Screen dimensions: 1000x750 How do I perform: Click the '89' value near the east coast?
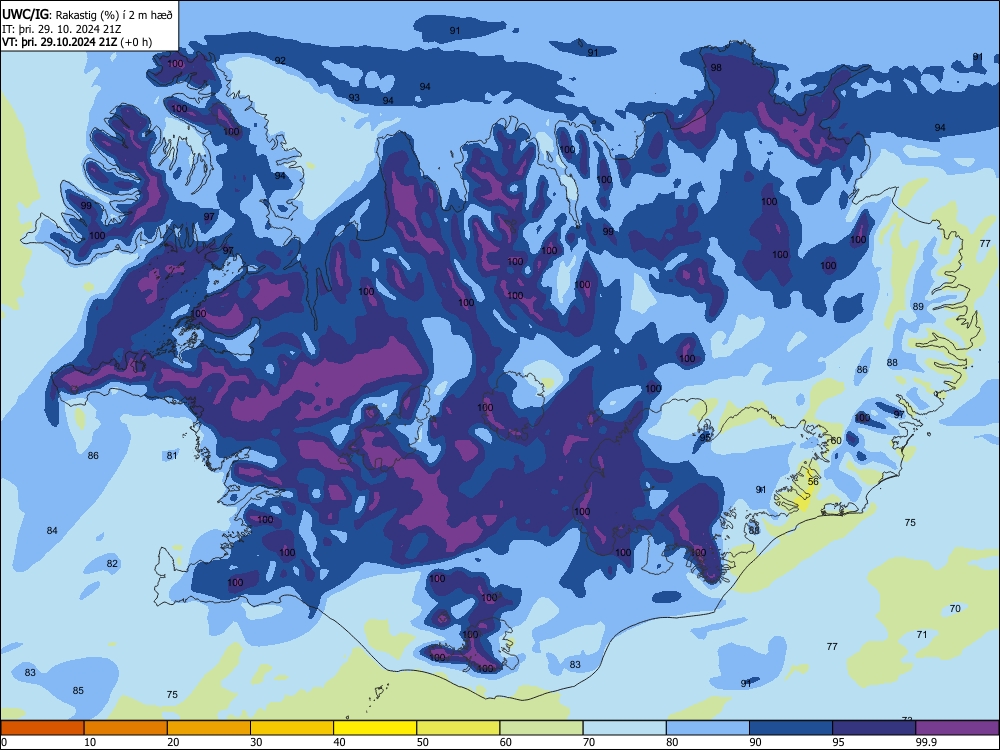918,307
